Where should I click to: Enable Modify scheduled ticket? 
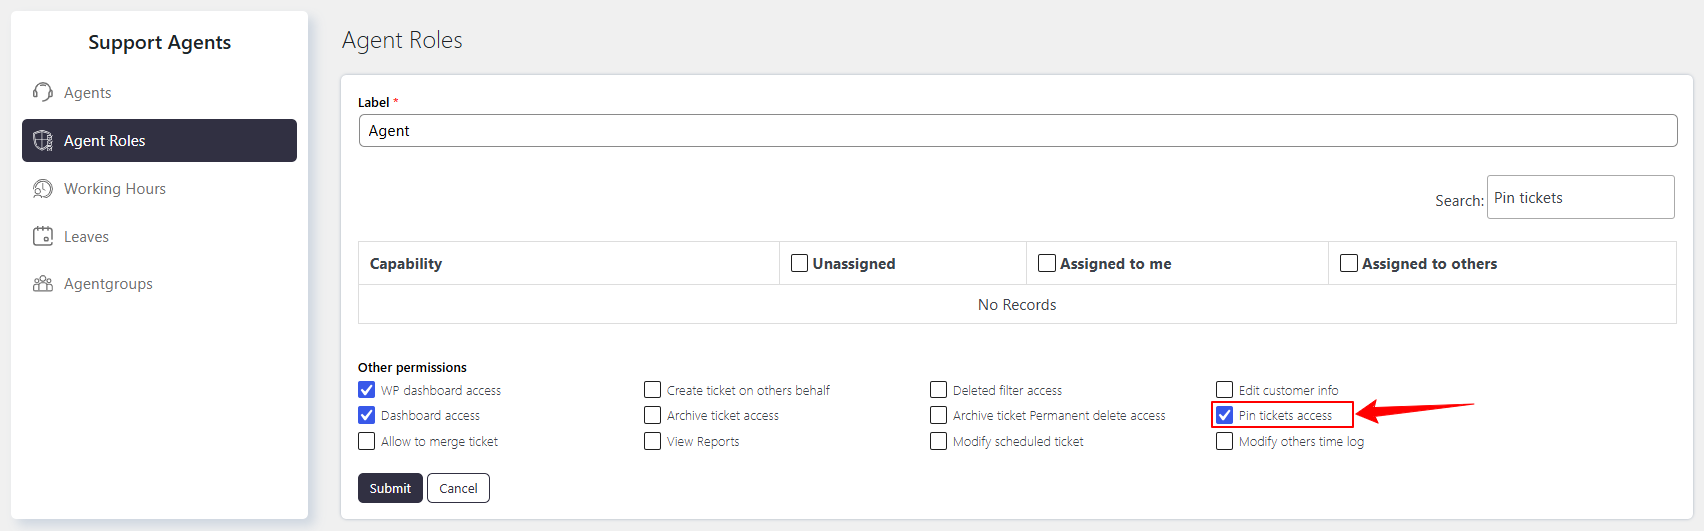click(939, 441)
